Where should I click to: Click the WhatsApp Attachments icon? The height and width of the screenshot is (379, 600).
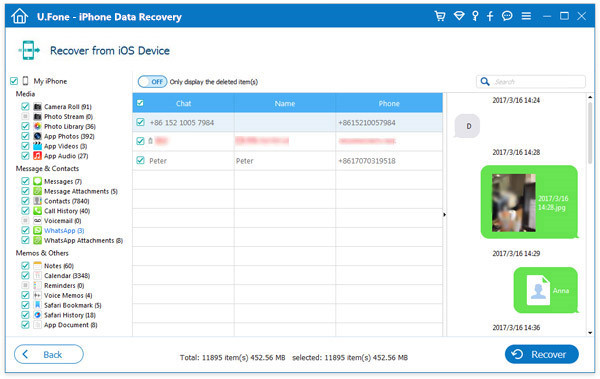point(38,240)
